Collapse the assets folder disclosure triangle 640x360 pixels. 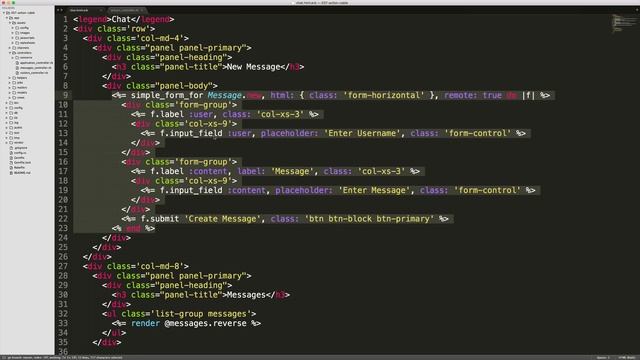[x=10, y=23]
